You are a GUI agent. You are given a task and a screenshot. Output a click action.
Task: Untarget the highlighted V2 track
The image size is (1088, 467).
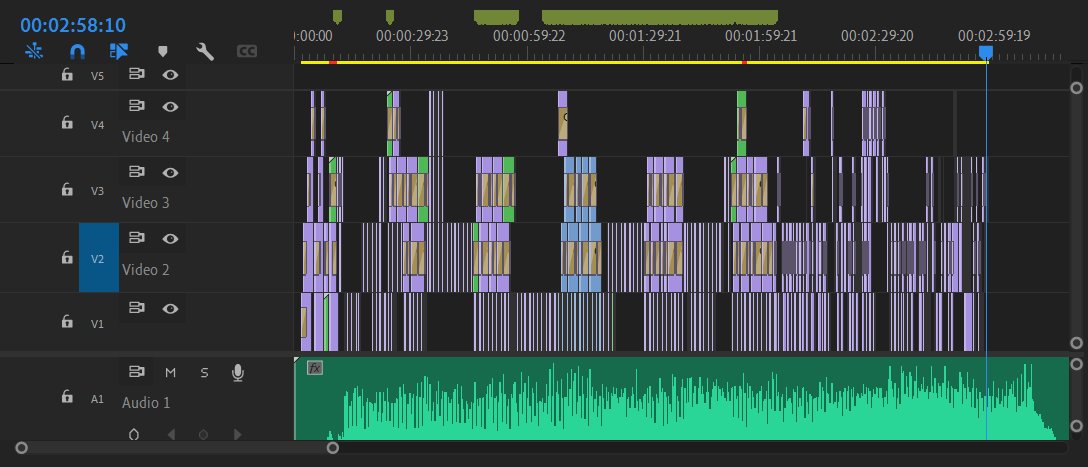click(x=99, y=257)
